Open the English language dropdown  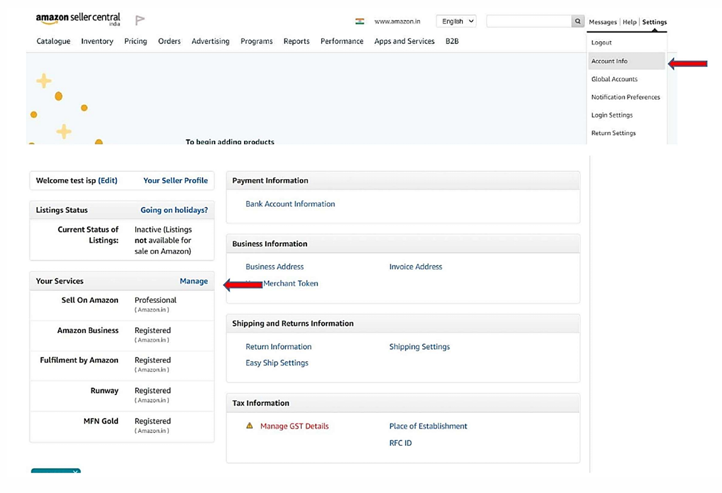(x=456, y=21)
